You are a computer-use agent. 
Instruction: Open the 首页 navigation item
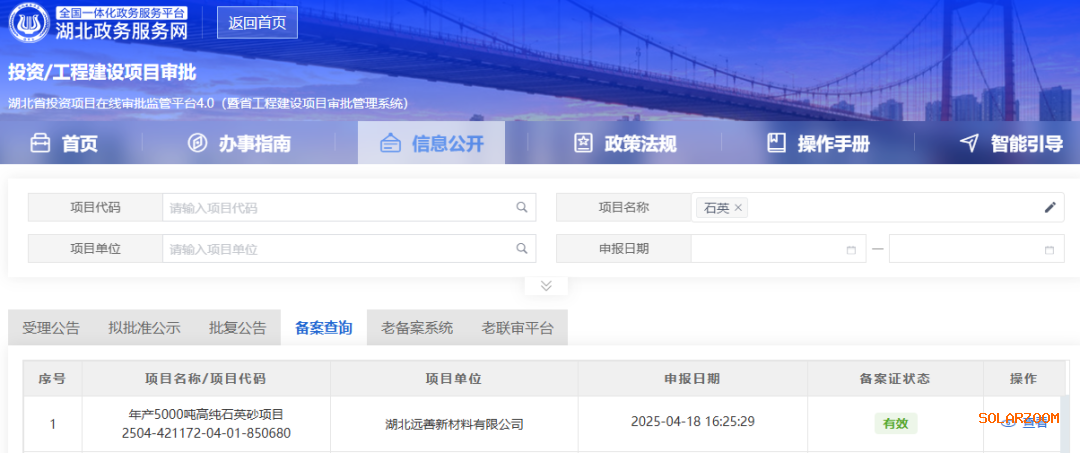click(65, 144)
